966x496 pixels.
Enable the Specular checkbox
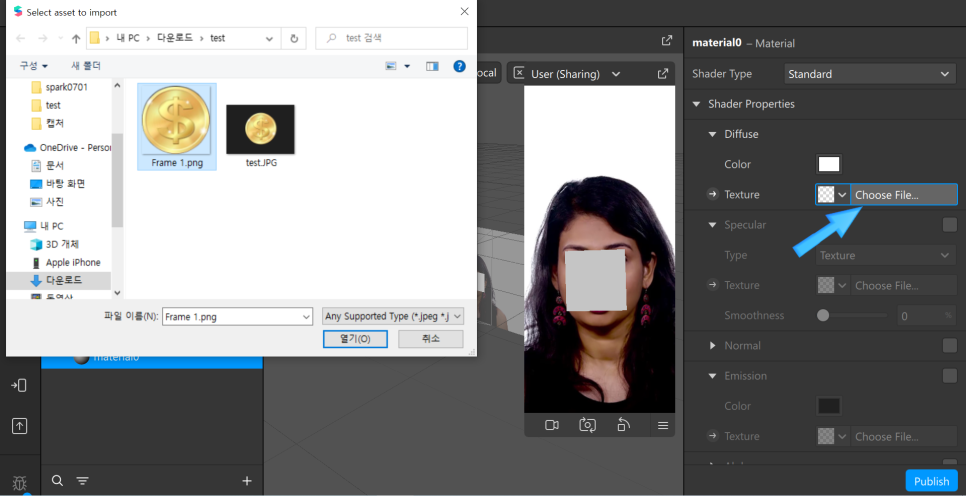point(949,225)
